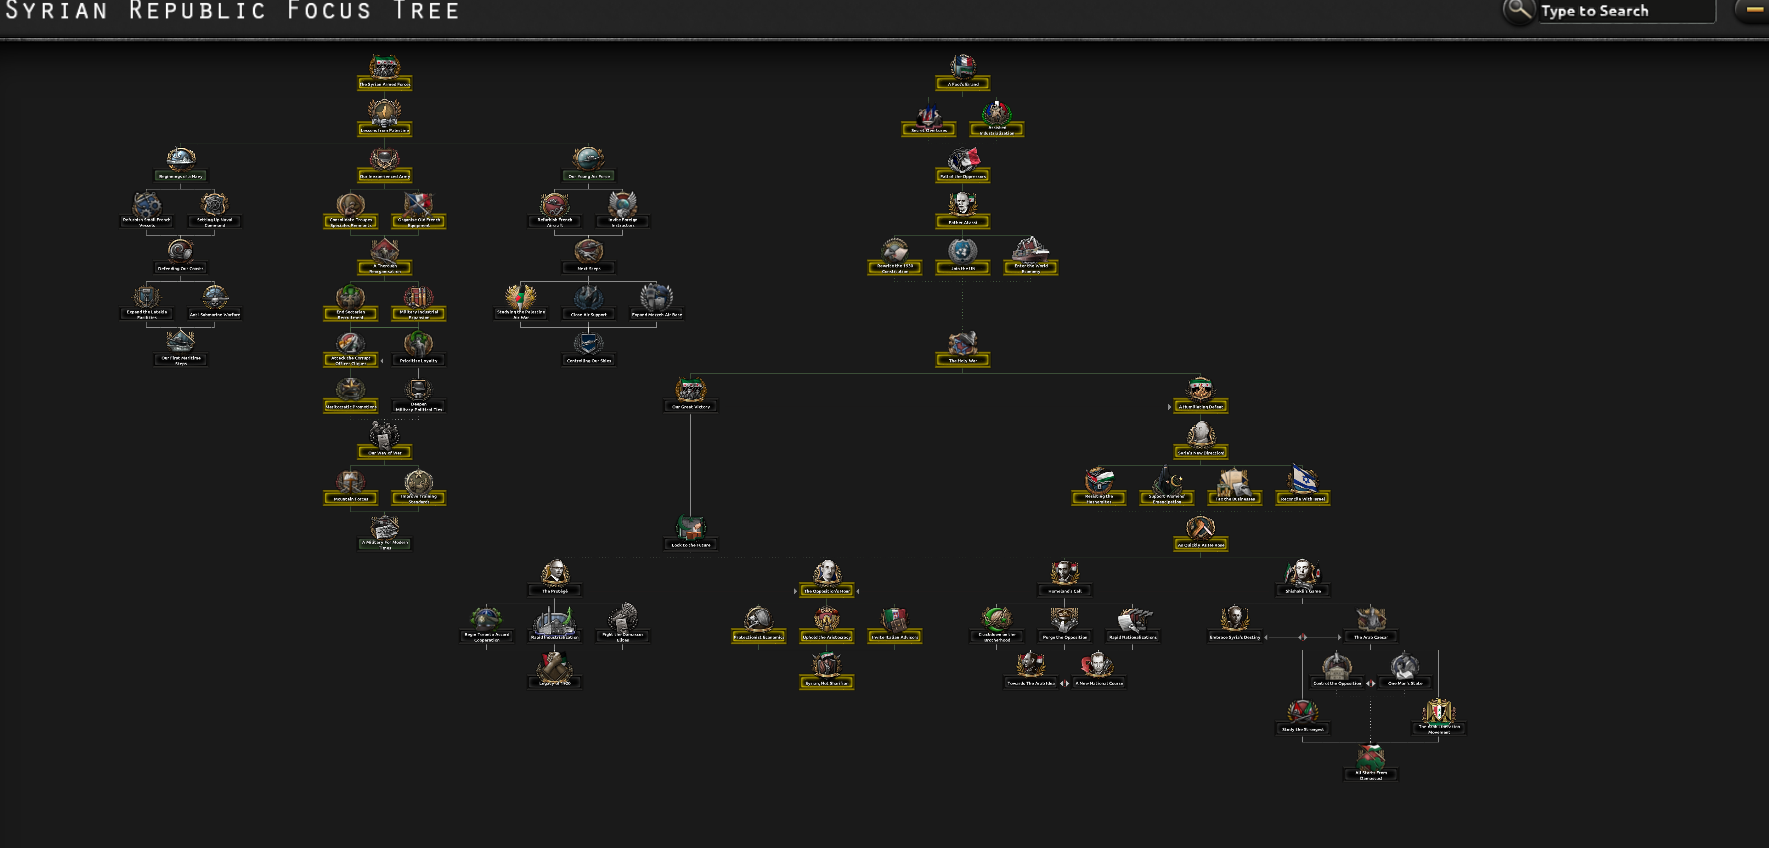The image size is (1769, 848).
Task: Select The Arab Caesar focus
Action: pos(1370,625)
